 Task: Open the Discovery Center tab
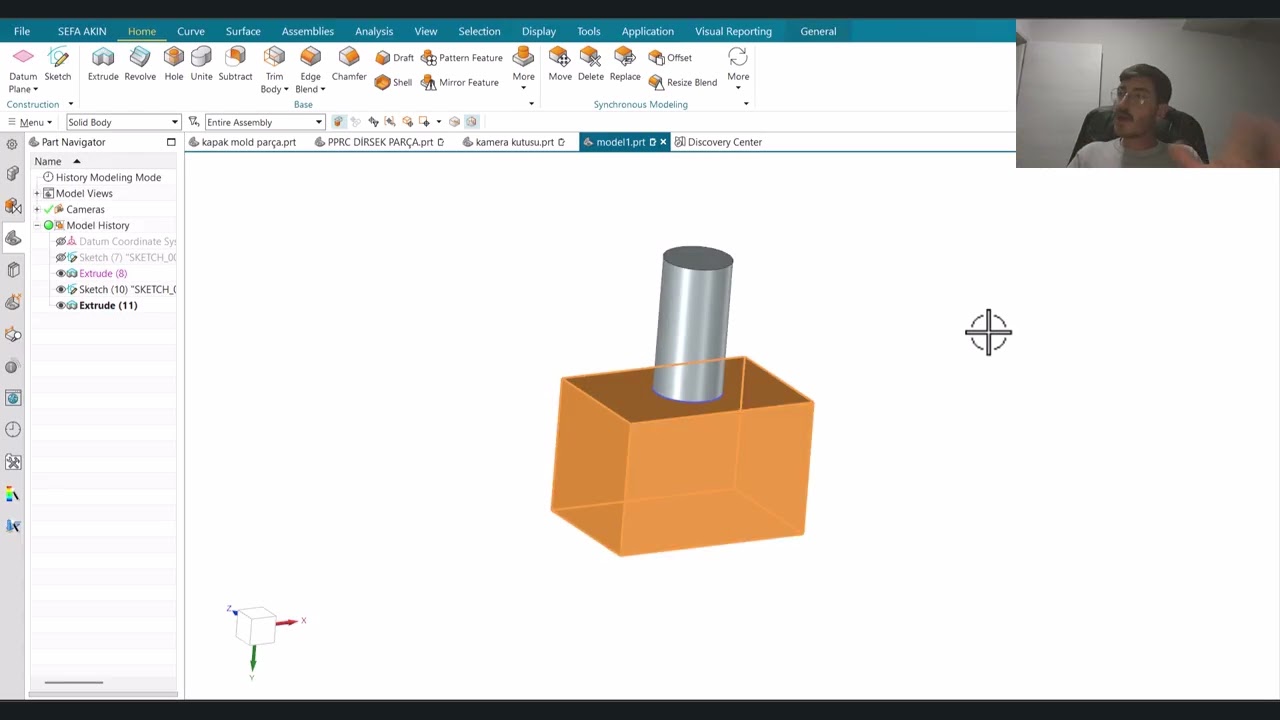coord(718,142)
